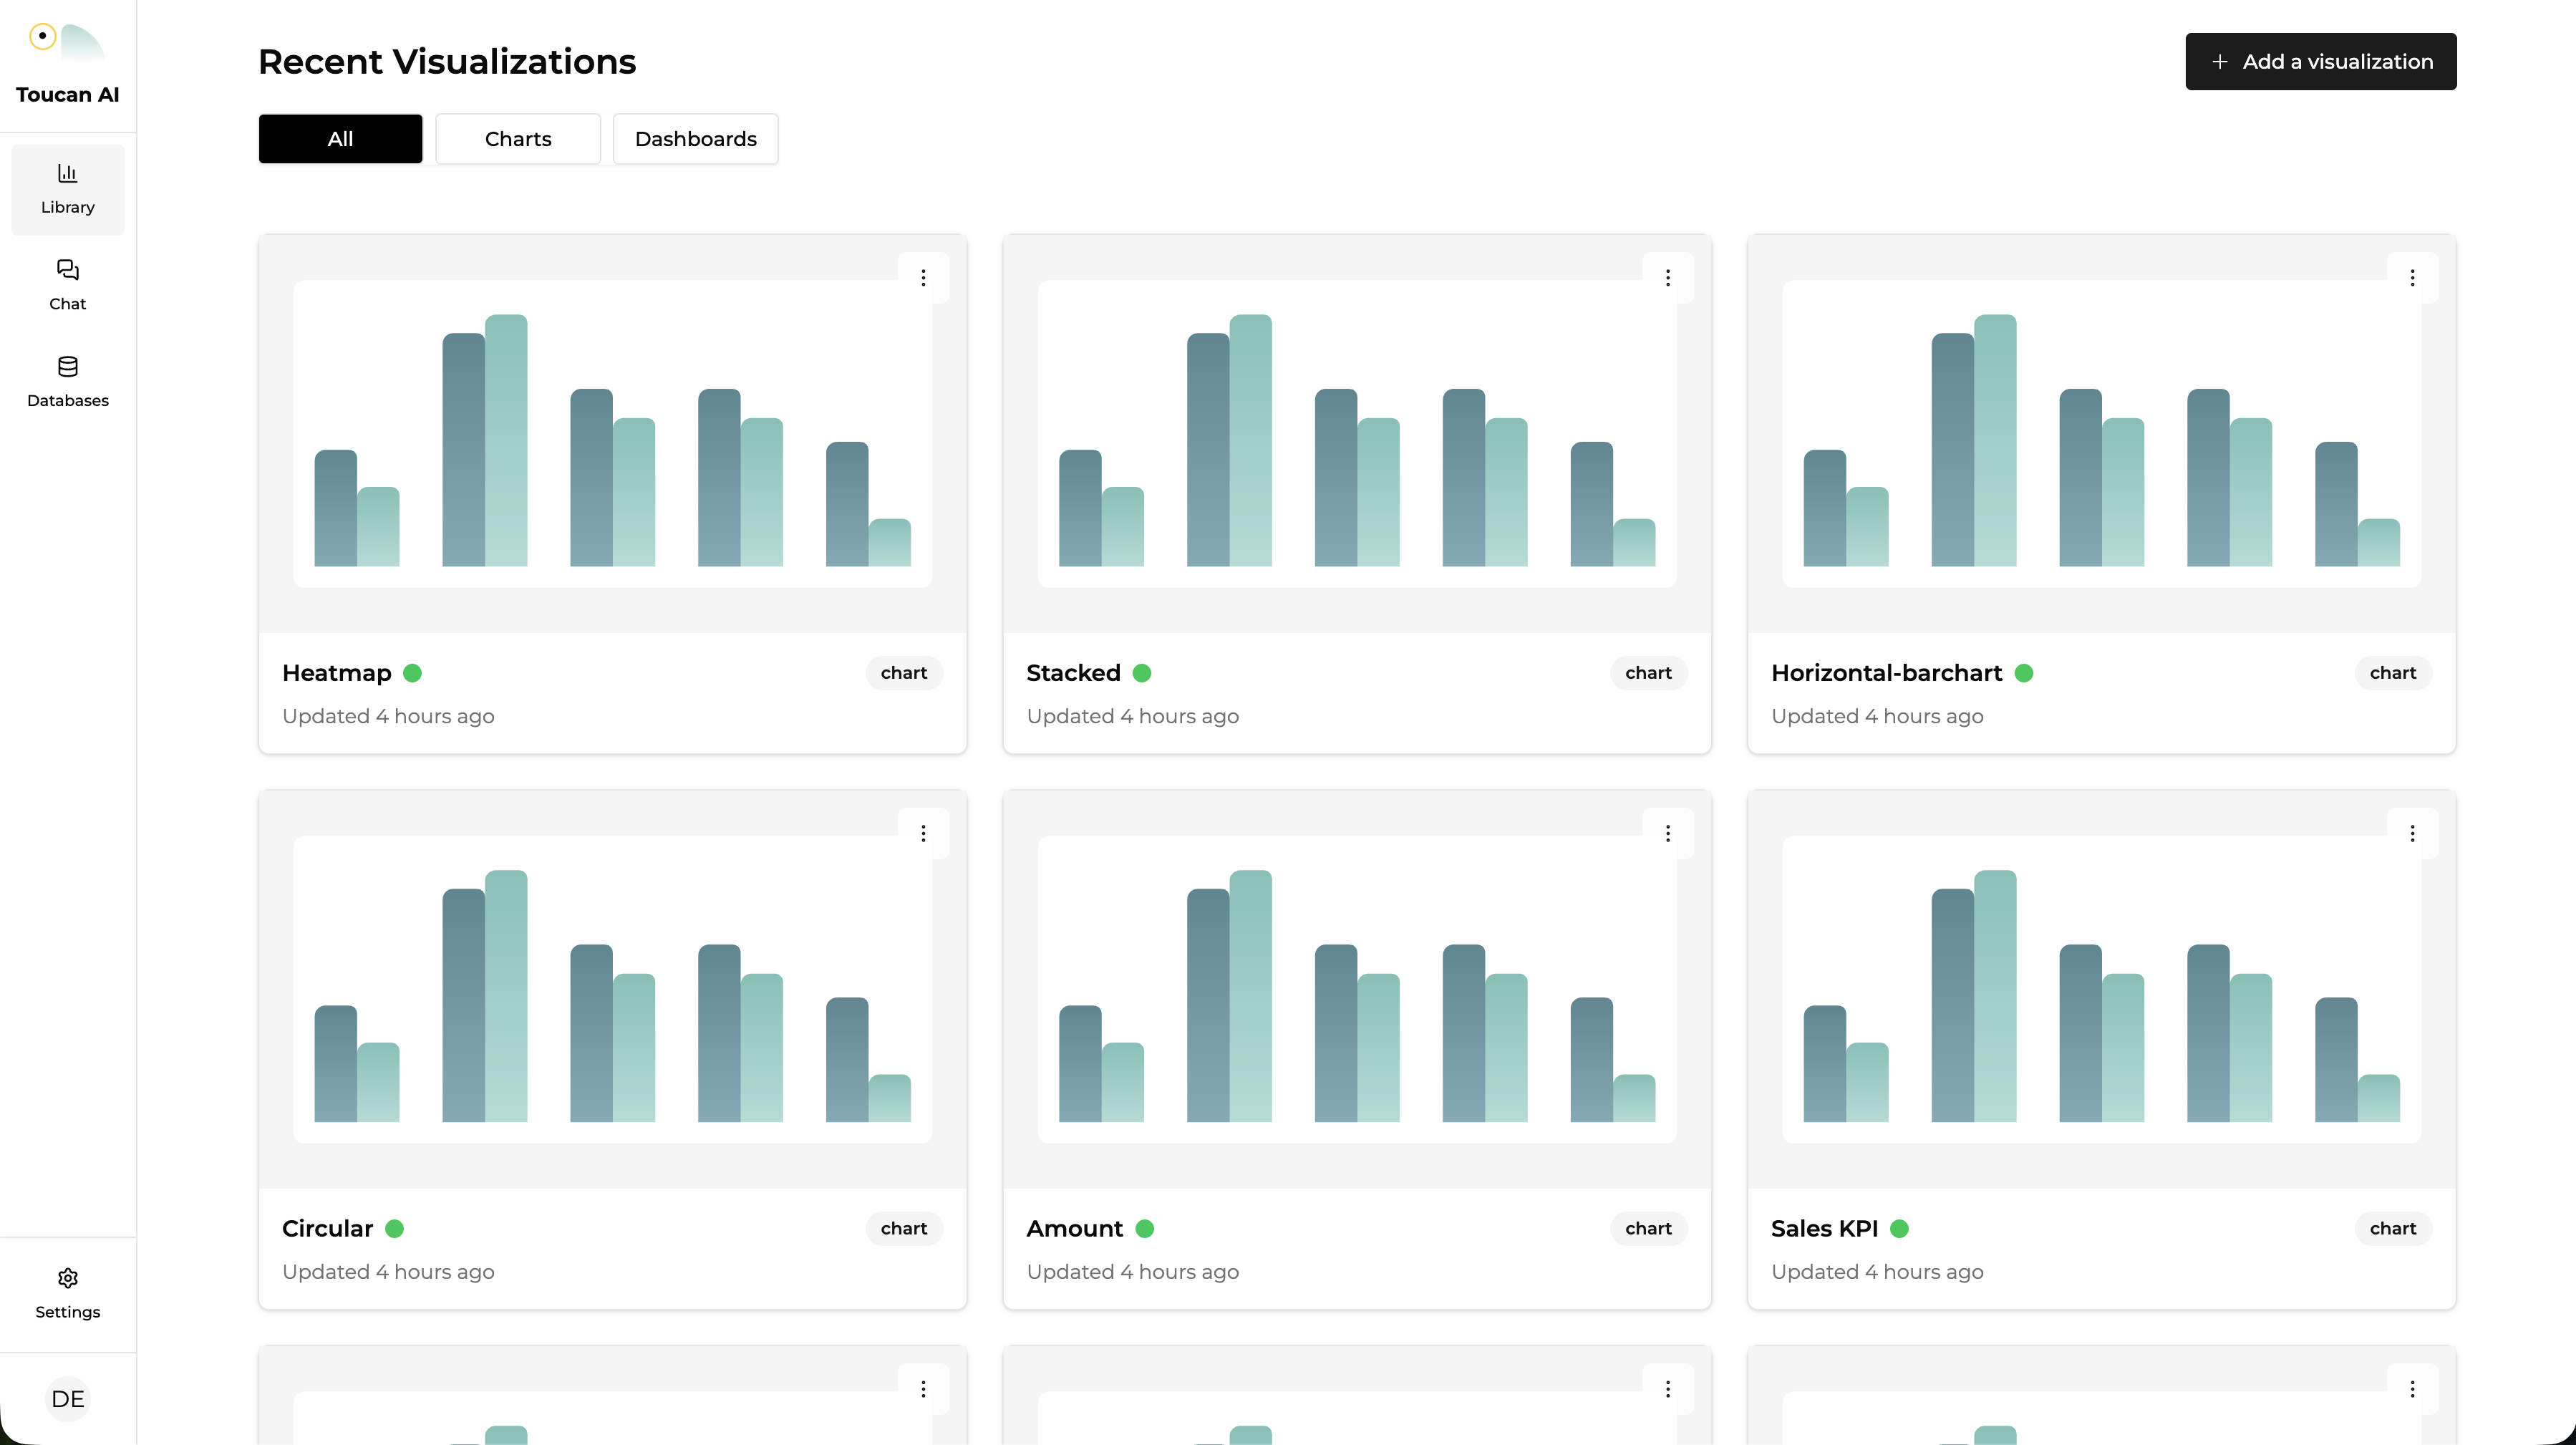The width and height of the screenshot is (2576, 1445).
Task: Click the Stacked title
Action: coord(1073,673)
